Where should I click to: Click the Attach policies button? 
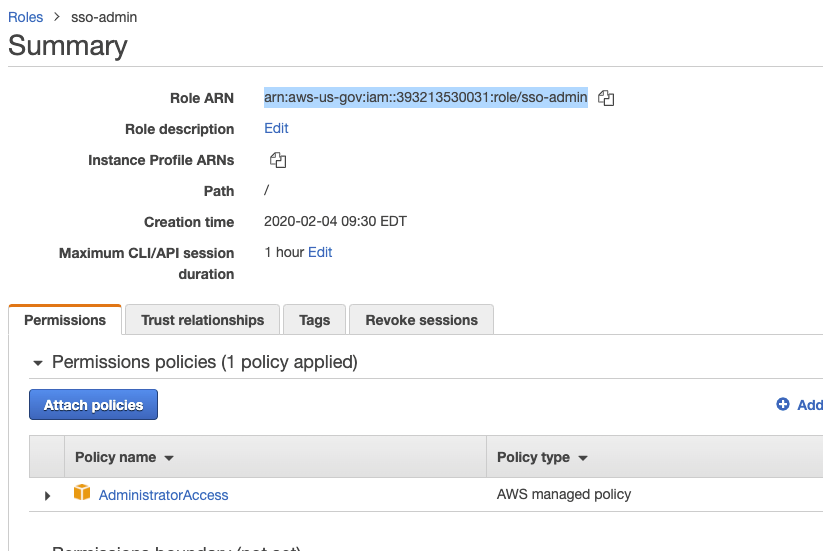pyautogui.click(x=93, y=405)
